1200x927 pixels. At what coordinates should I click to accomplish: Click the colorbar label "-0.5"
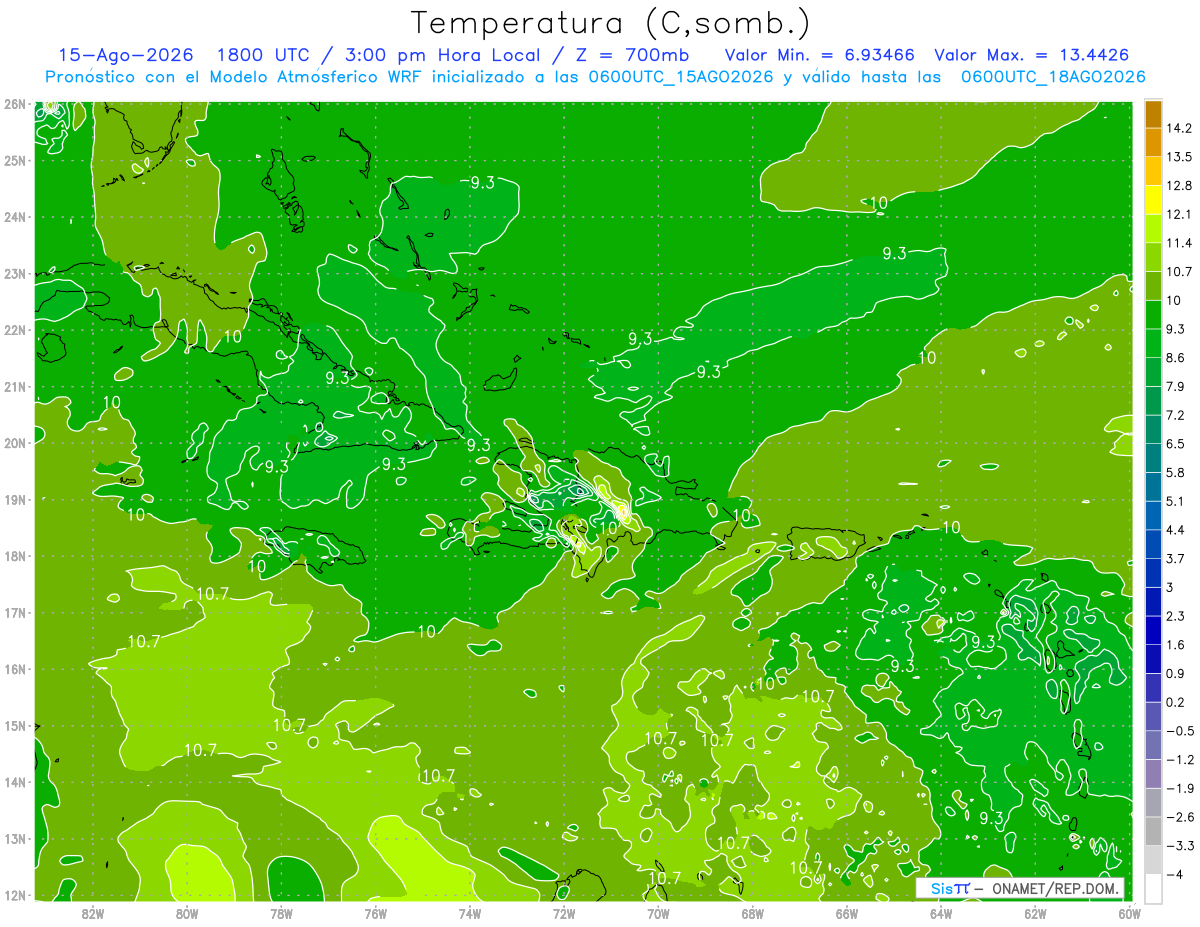(1181, 730)
